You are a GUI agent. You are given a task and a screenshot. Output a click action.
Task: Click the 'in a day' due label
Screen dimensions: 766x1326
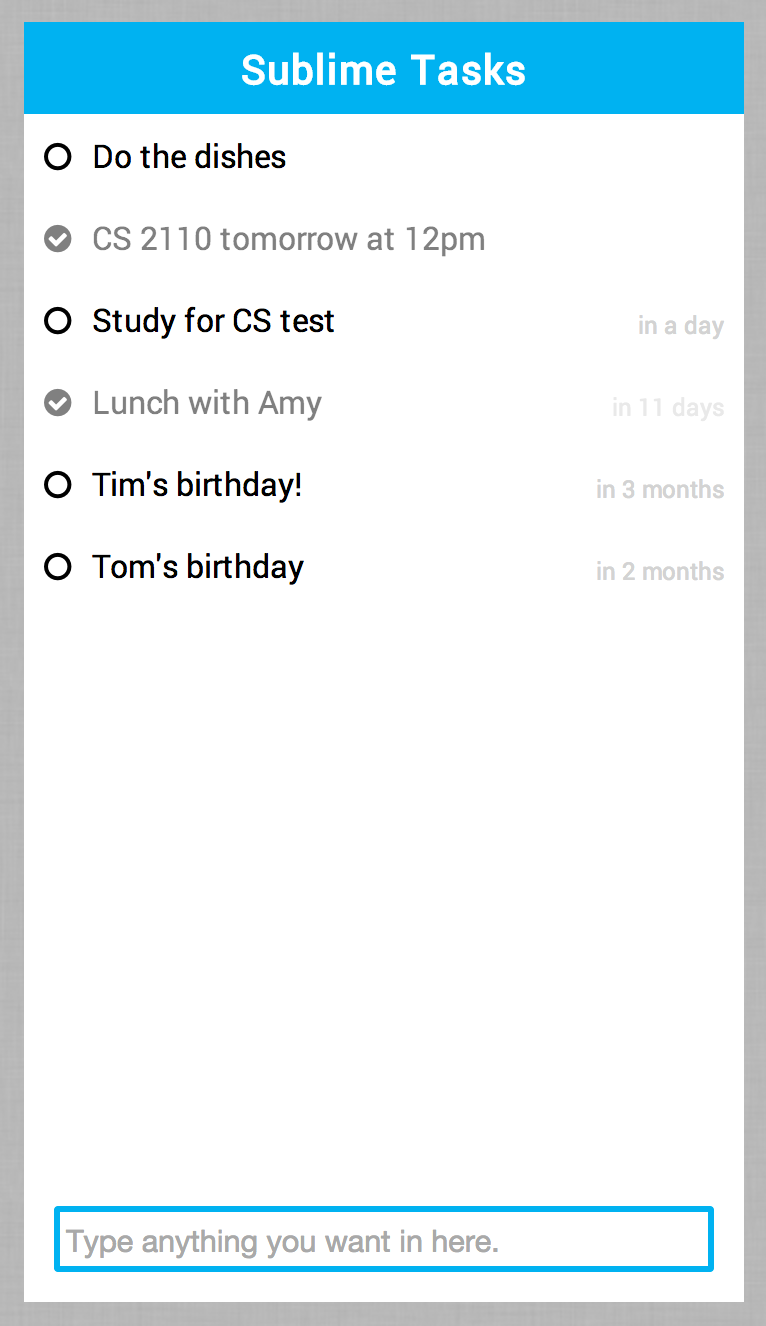click(680, 326)
